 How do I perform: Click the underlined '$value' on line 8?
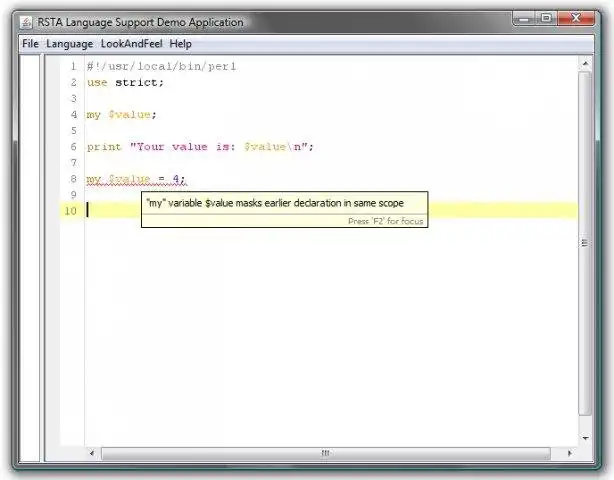click(x=130, y=179)
